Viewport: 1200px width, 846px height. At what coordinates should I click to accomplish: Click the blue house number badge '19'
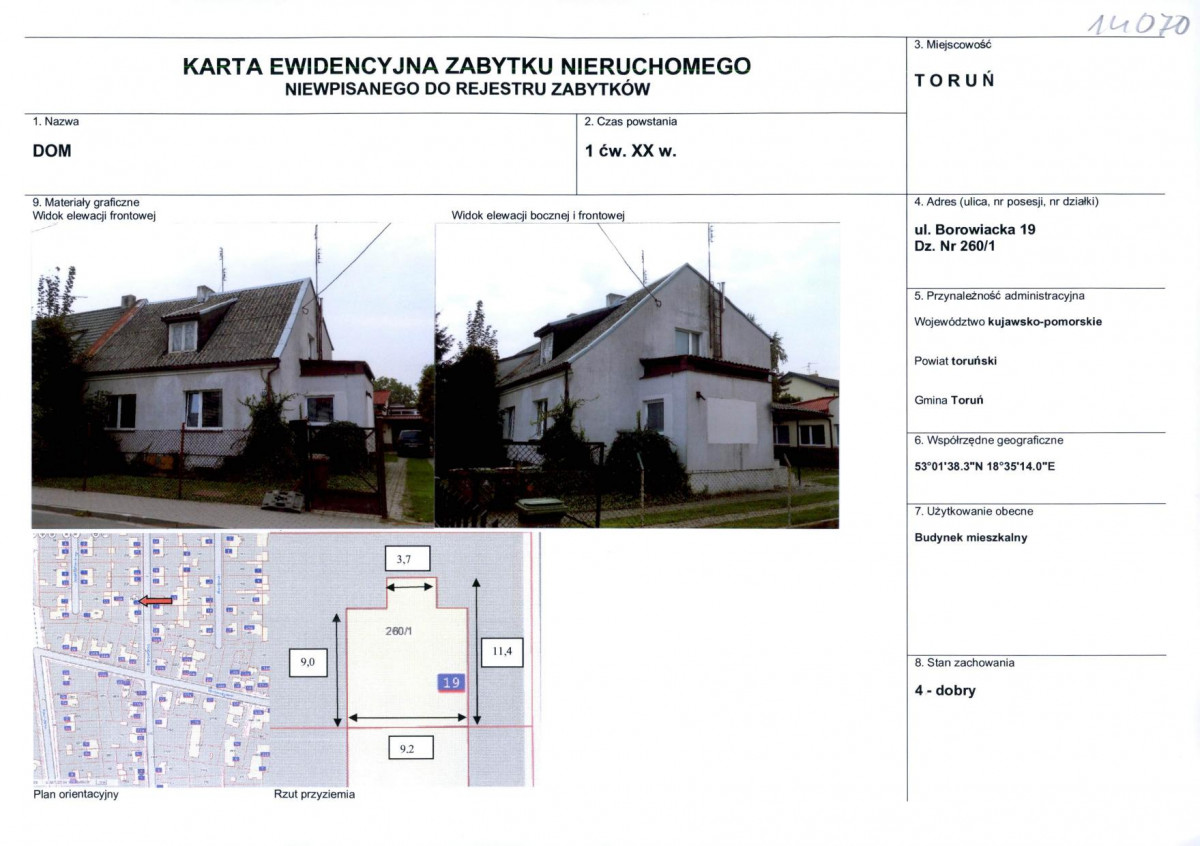(x=451, y=682)
